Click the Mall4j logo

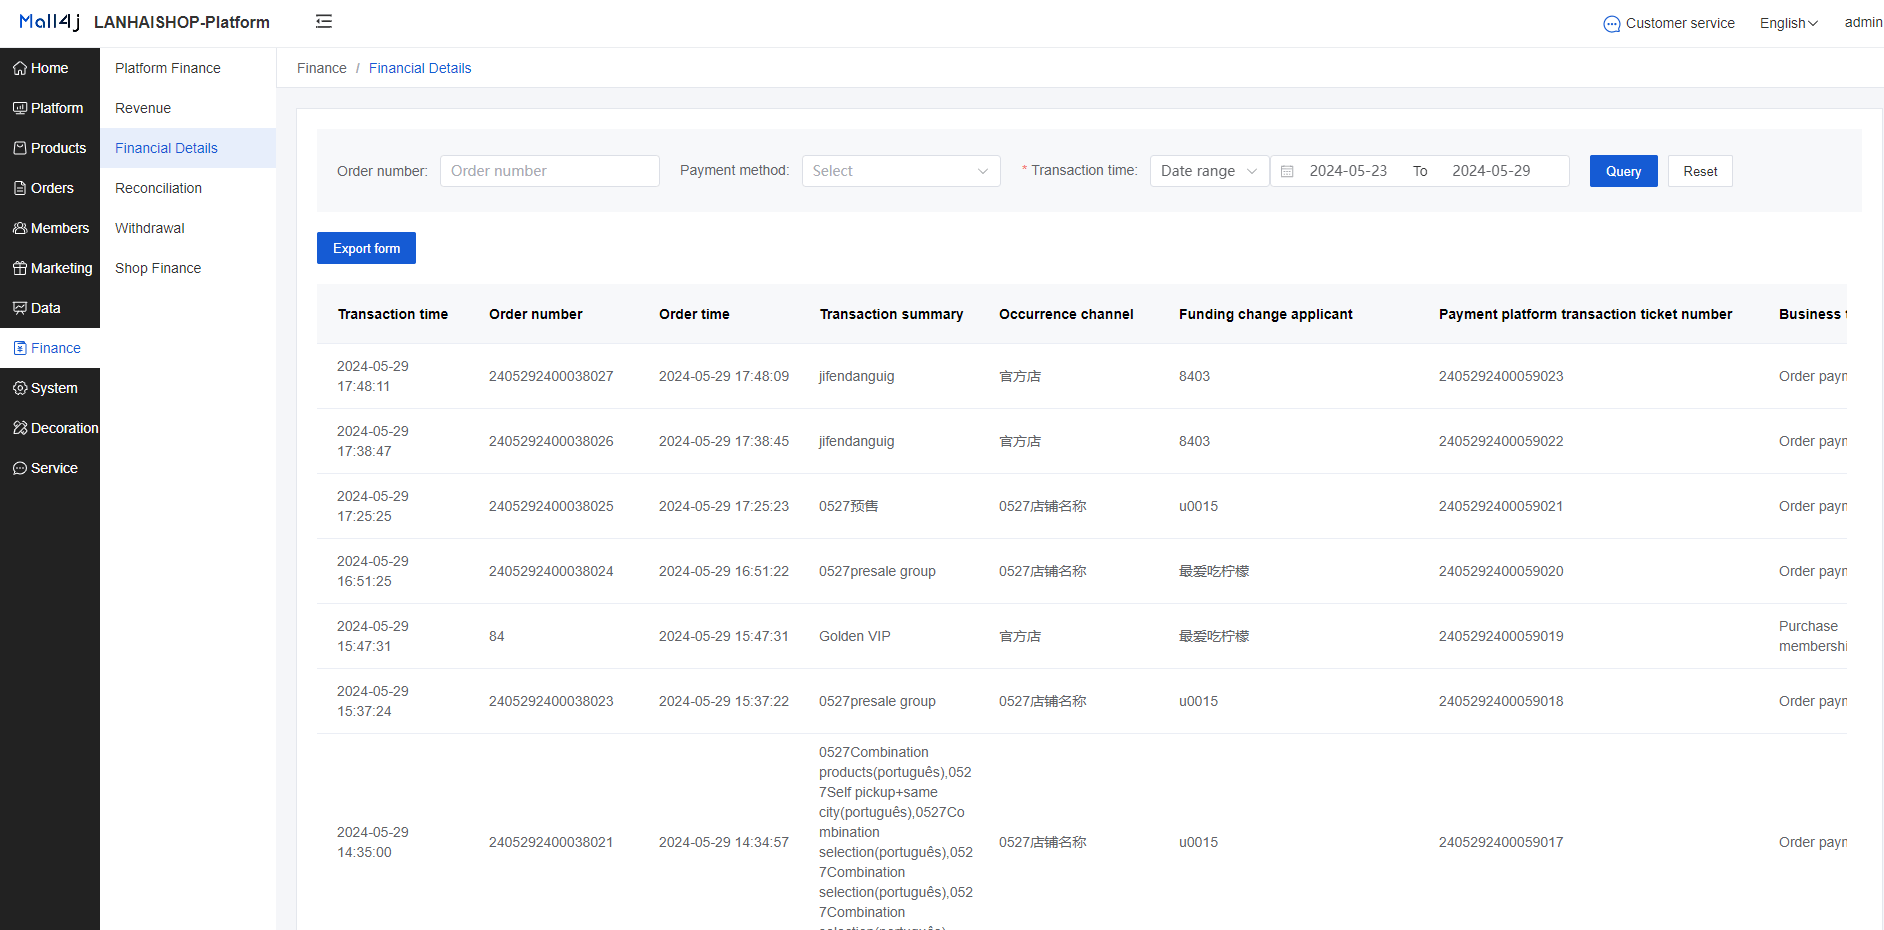[49, 22]
